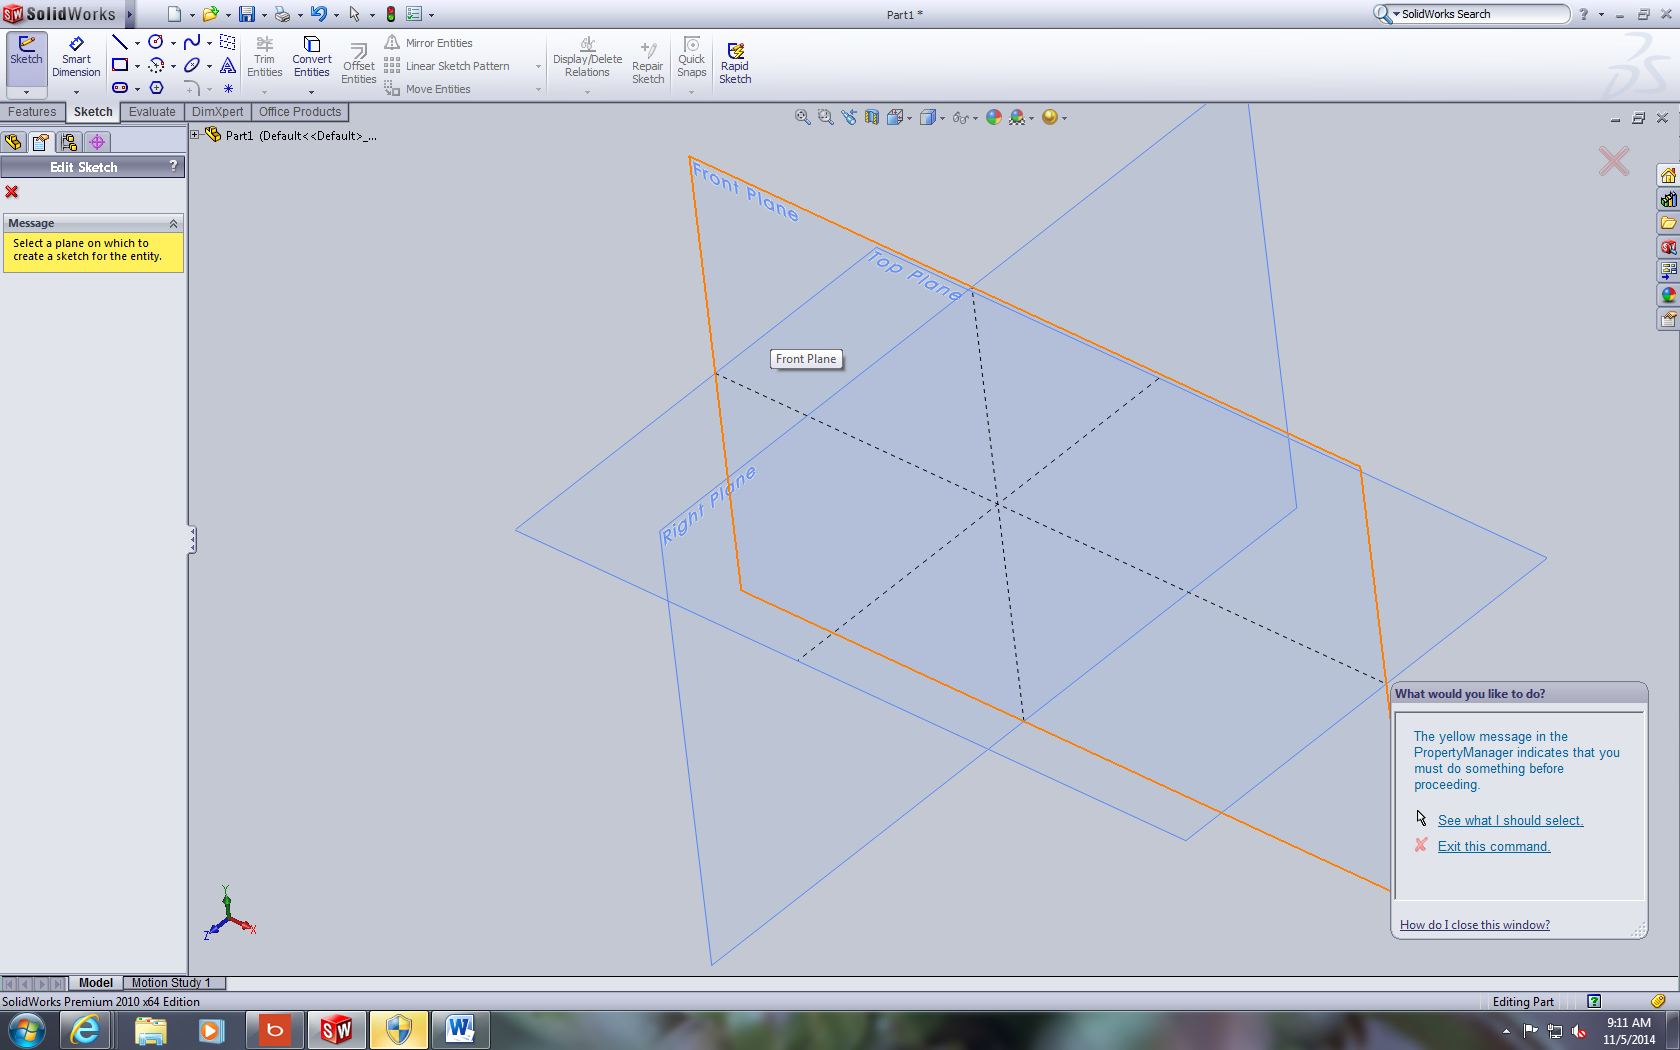
Task: Open Circle tool dropdown arrow
Action: click(x=173, y=43)
